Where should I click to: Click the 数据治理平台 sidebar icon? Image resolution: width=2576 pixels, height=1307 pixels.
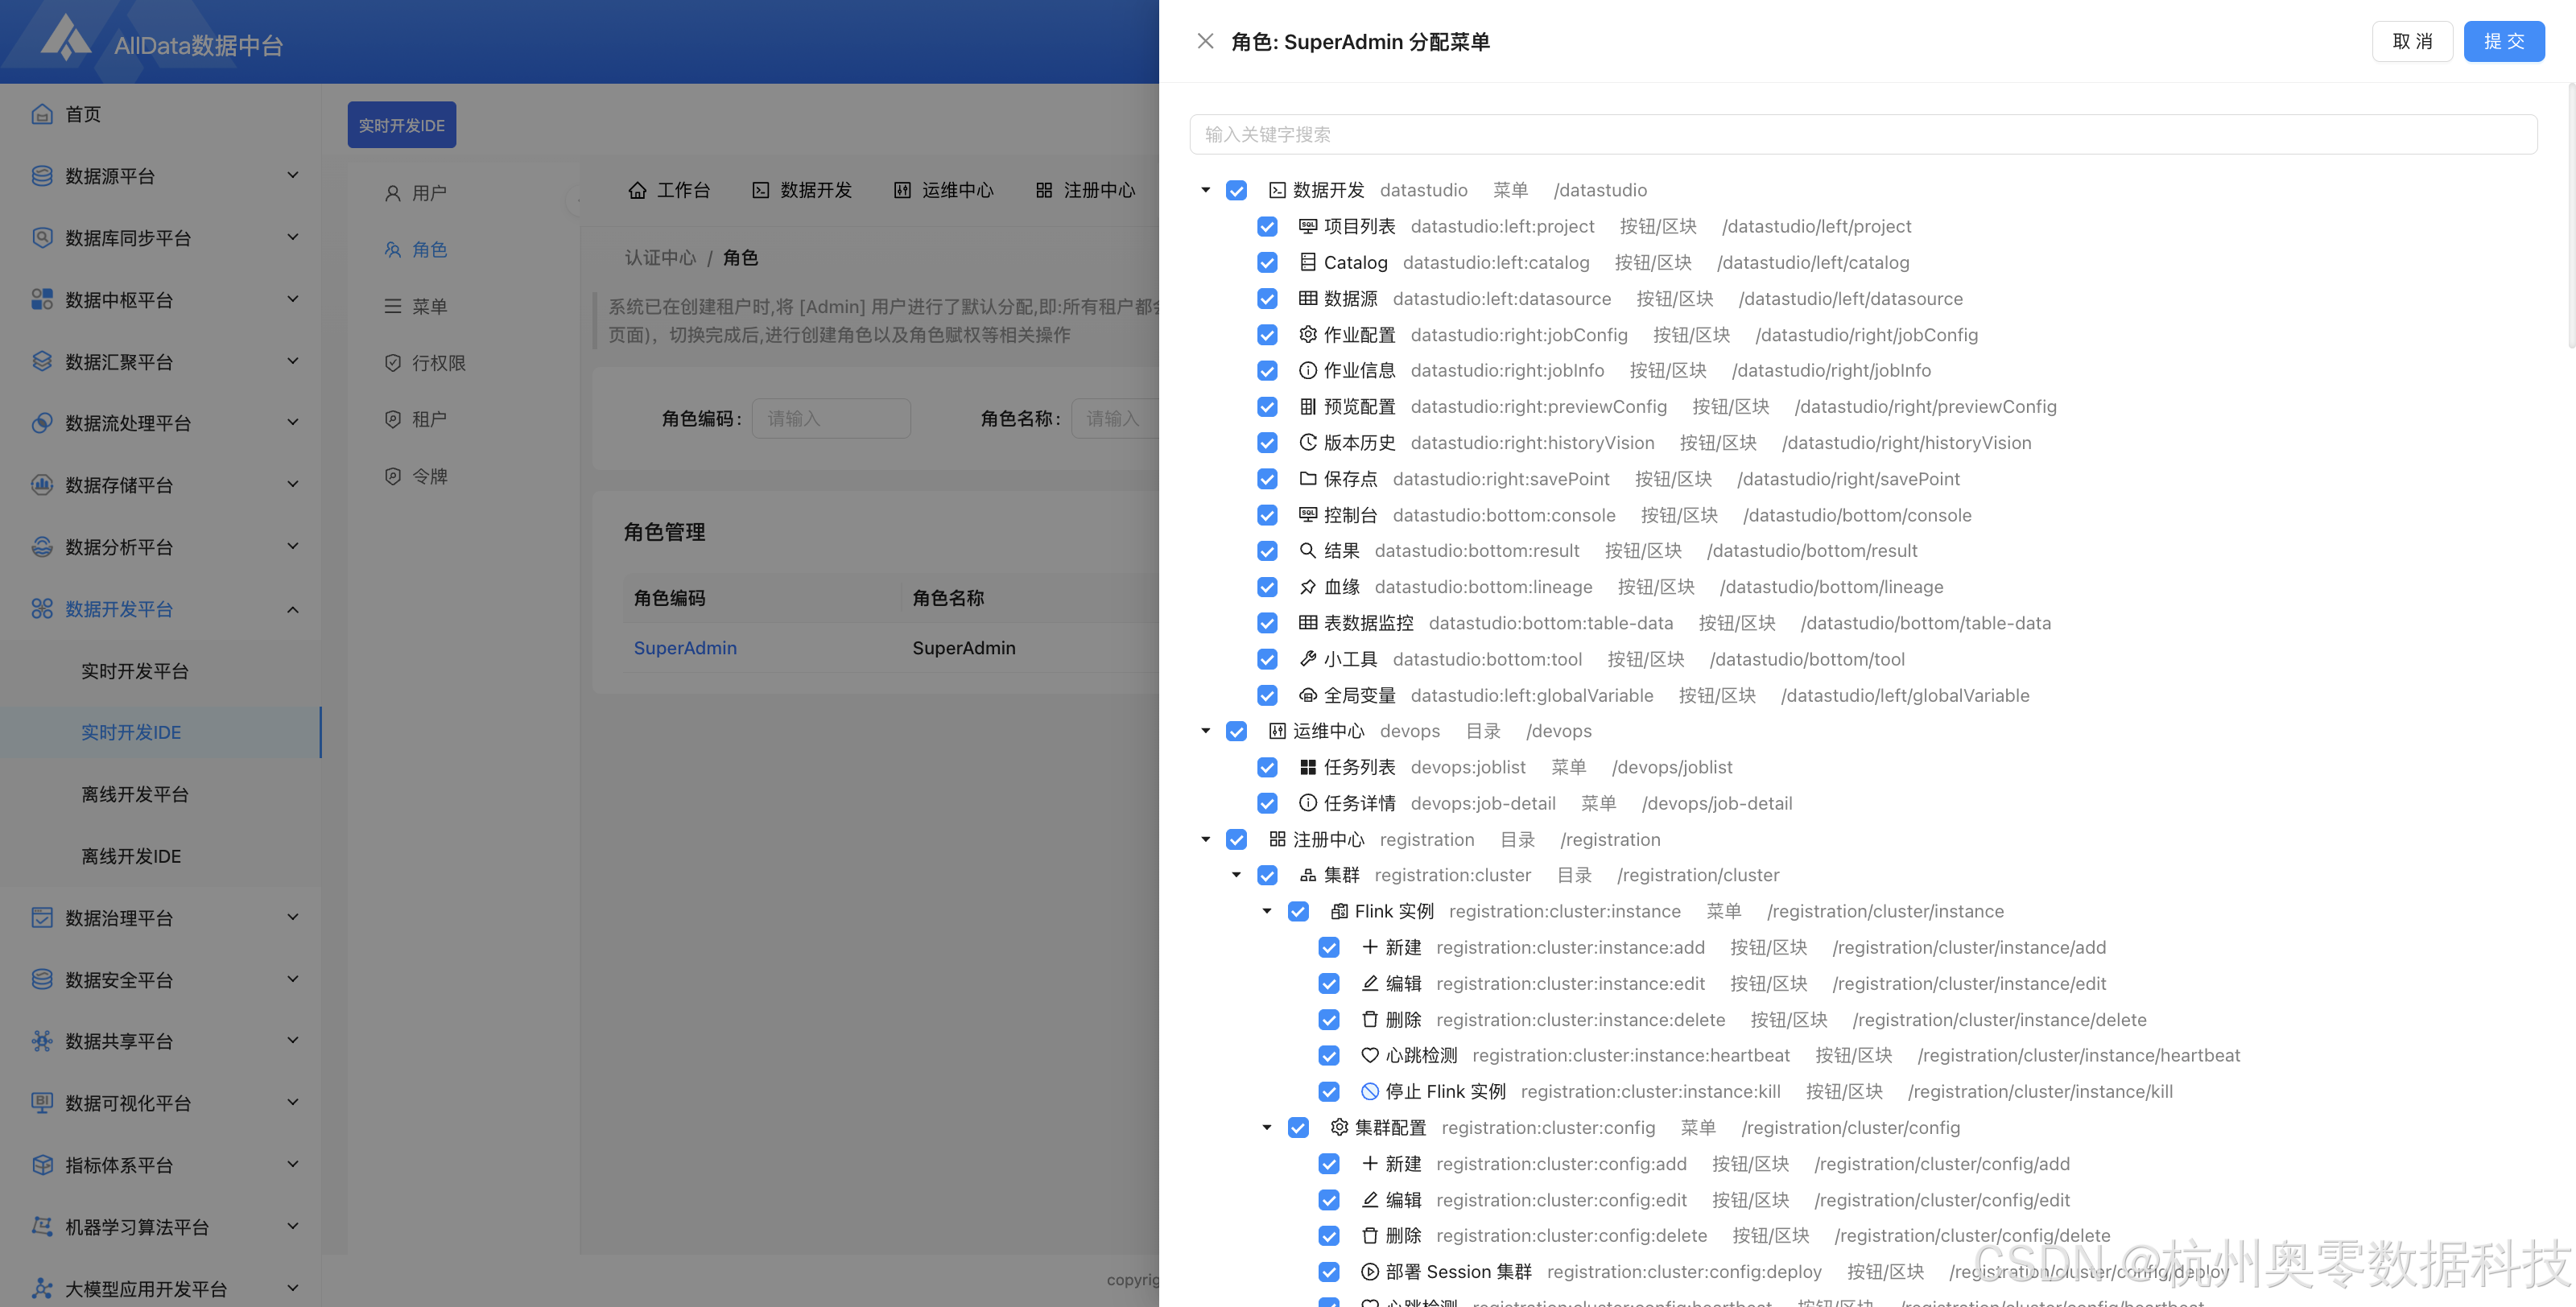(x=42, y=917)
